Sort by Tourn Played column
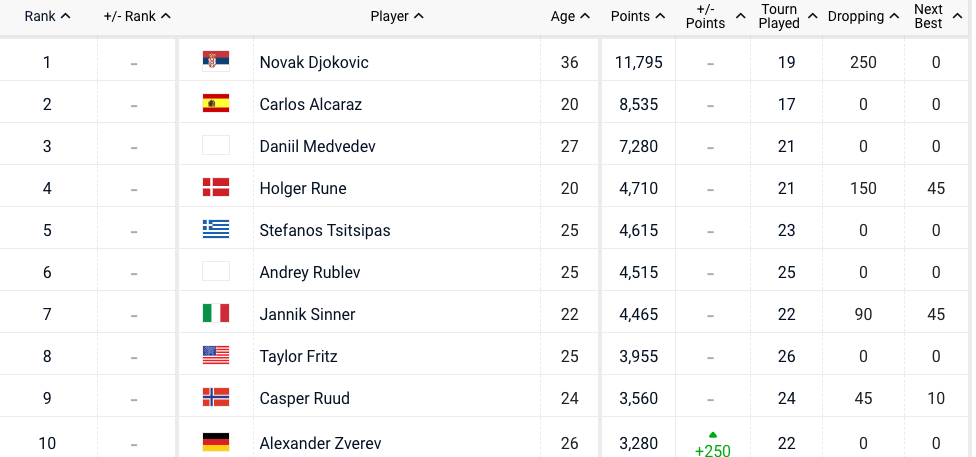 [786, 16]
